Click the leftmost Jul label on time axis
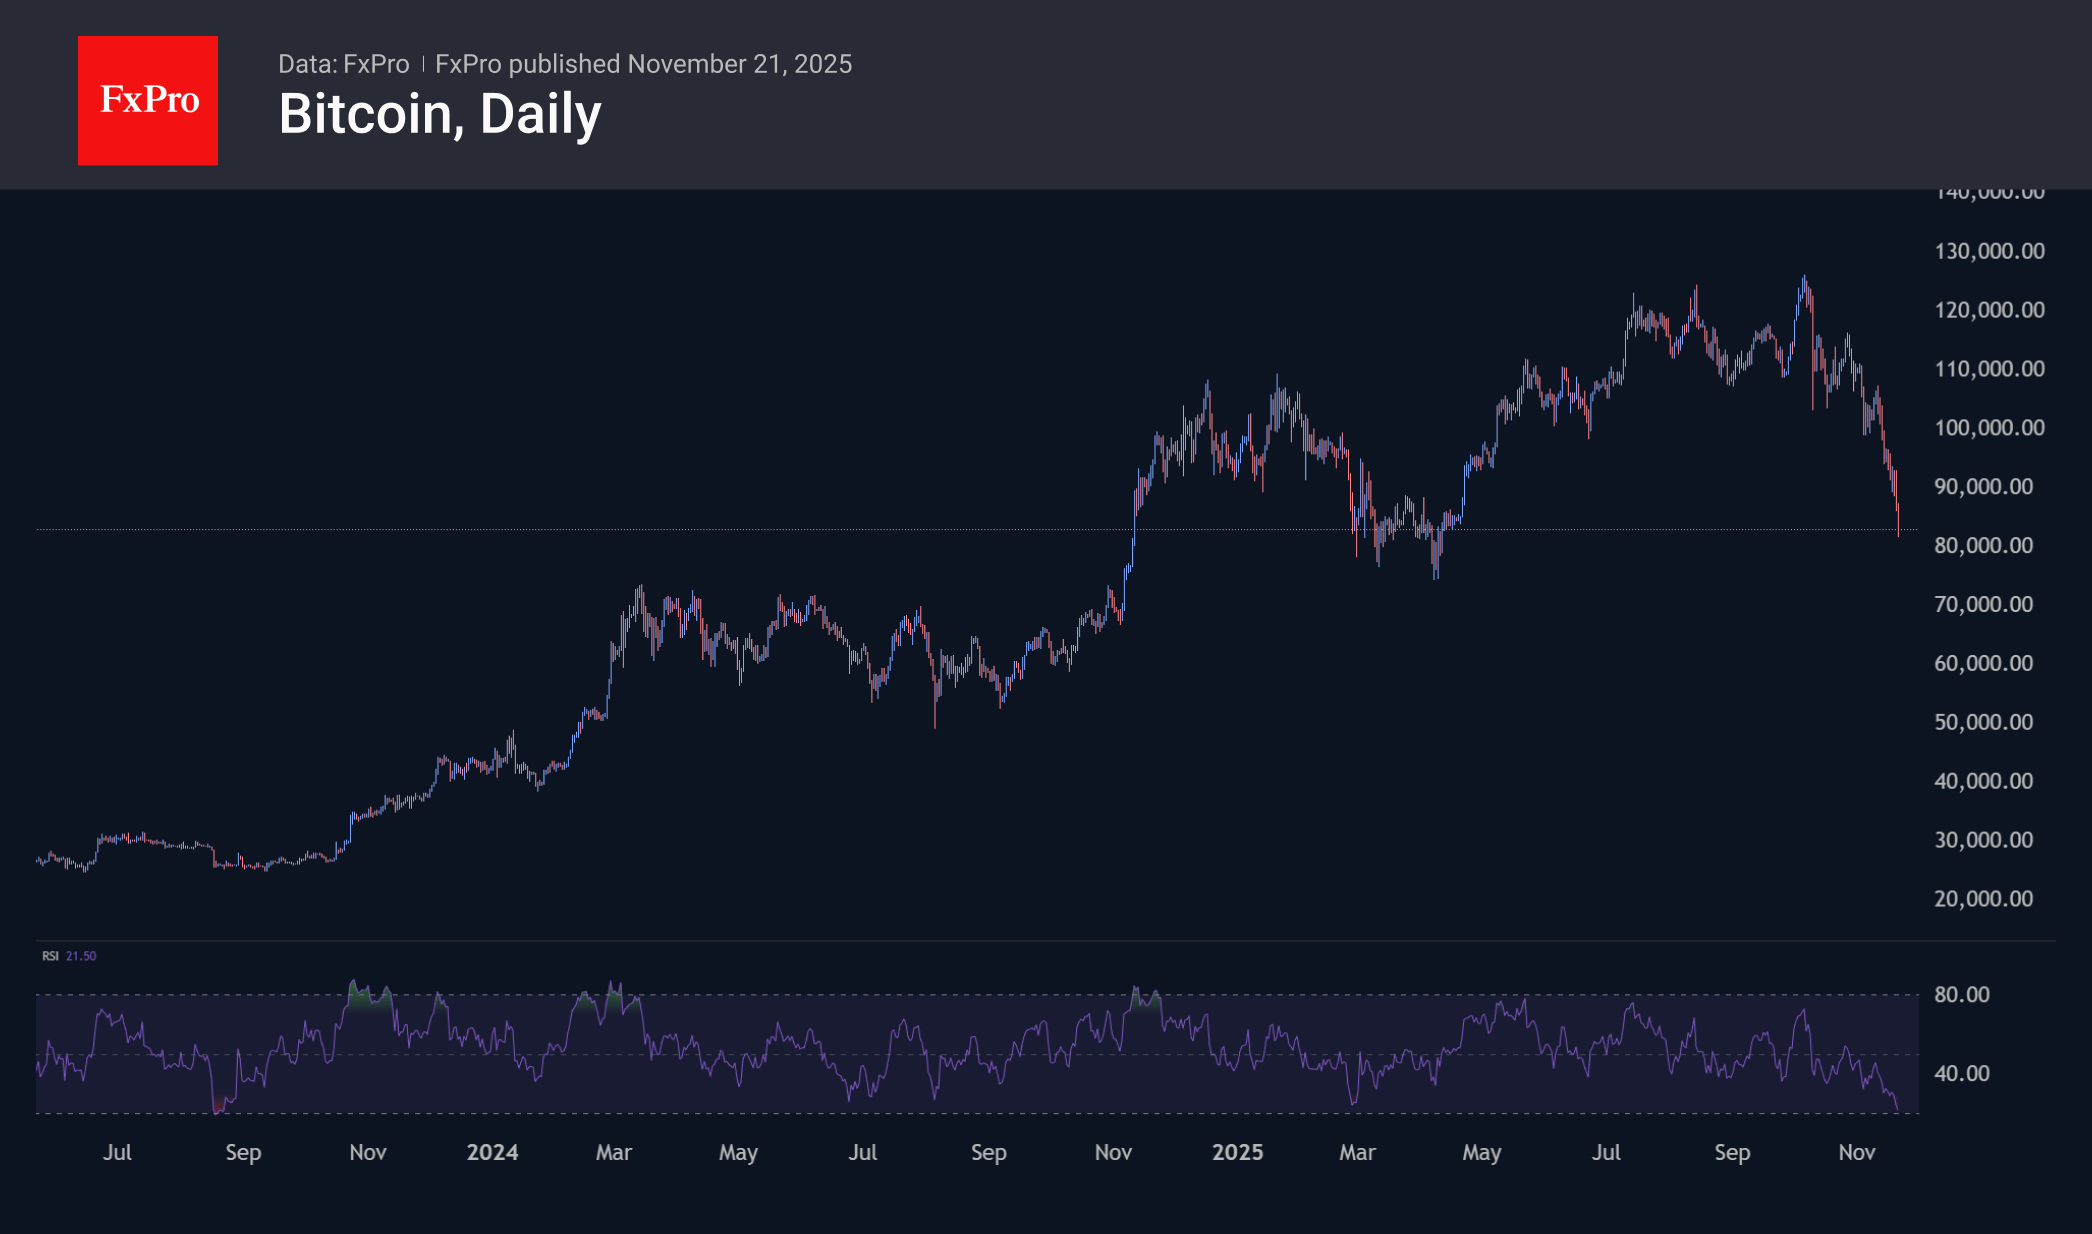Viewport: 2092px width, 1234px height. [117, 1152]
